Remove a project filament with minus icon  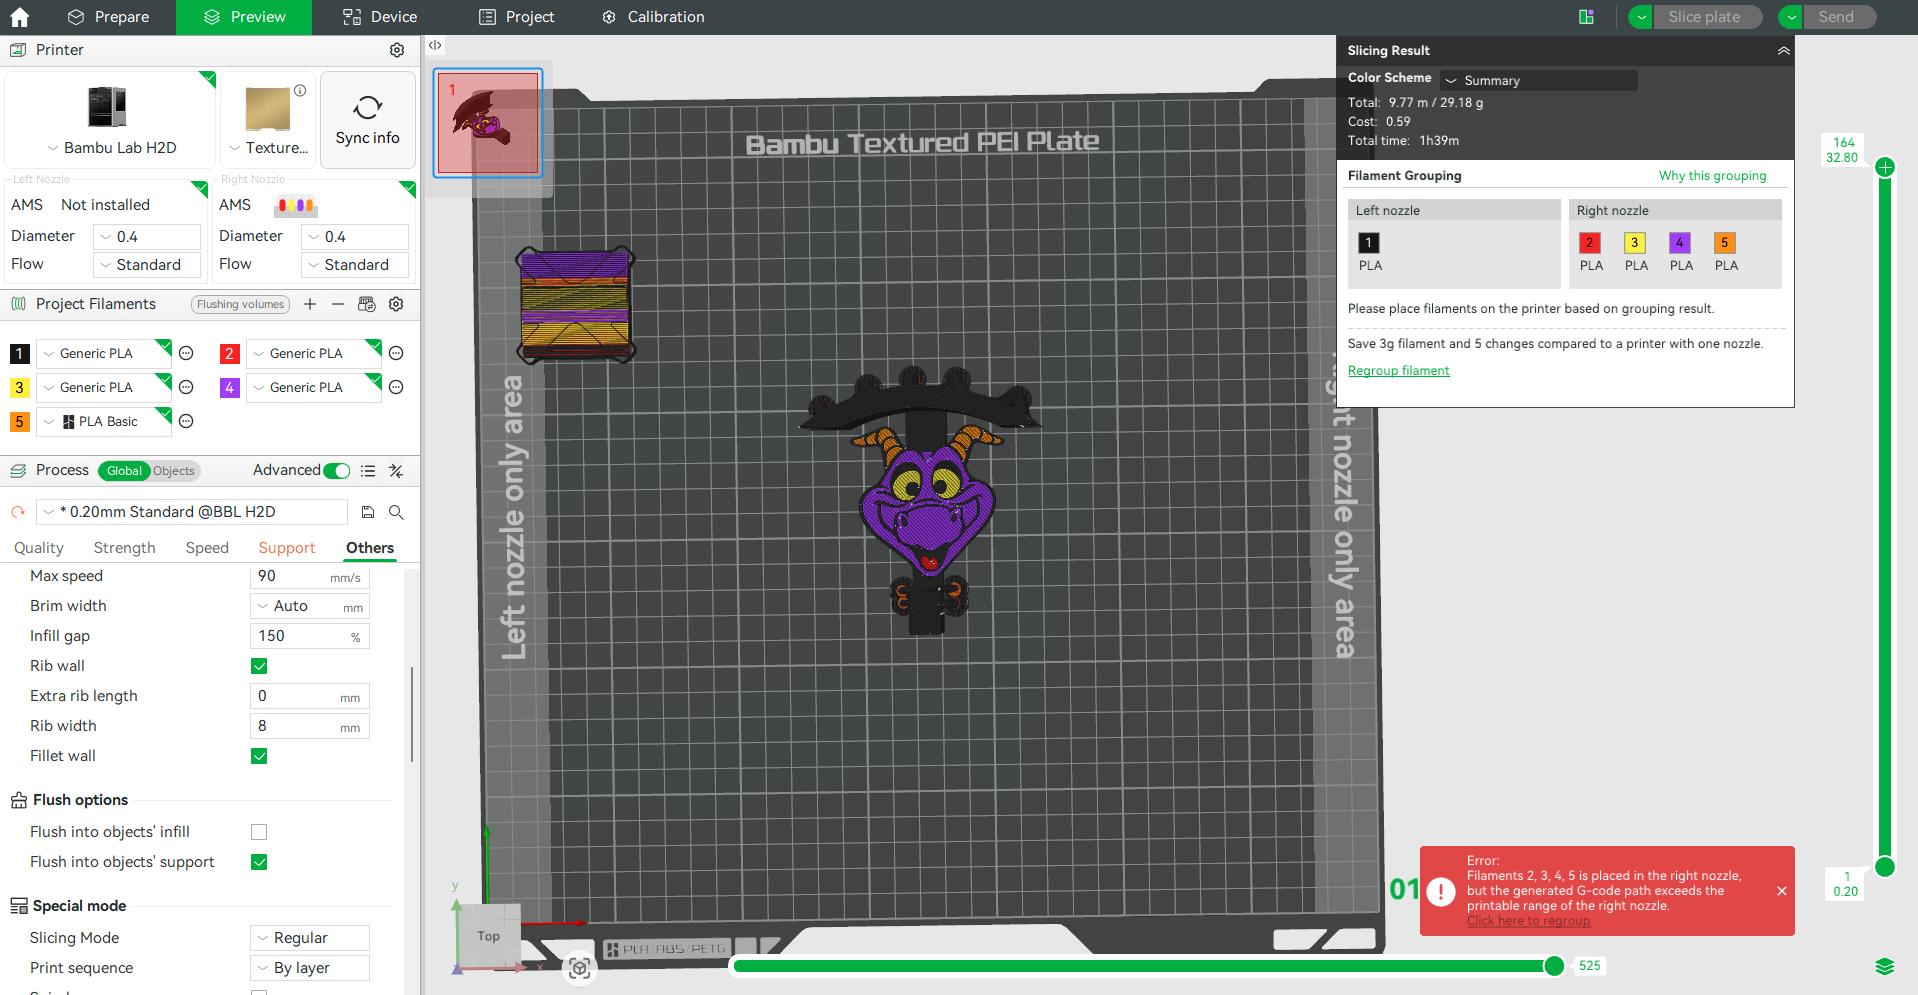[338, 304]
